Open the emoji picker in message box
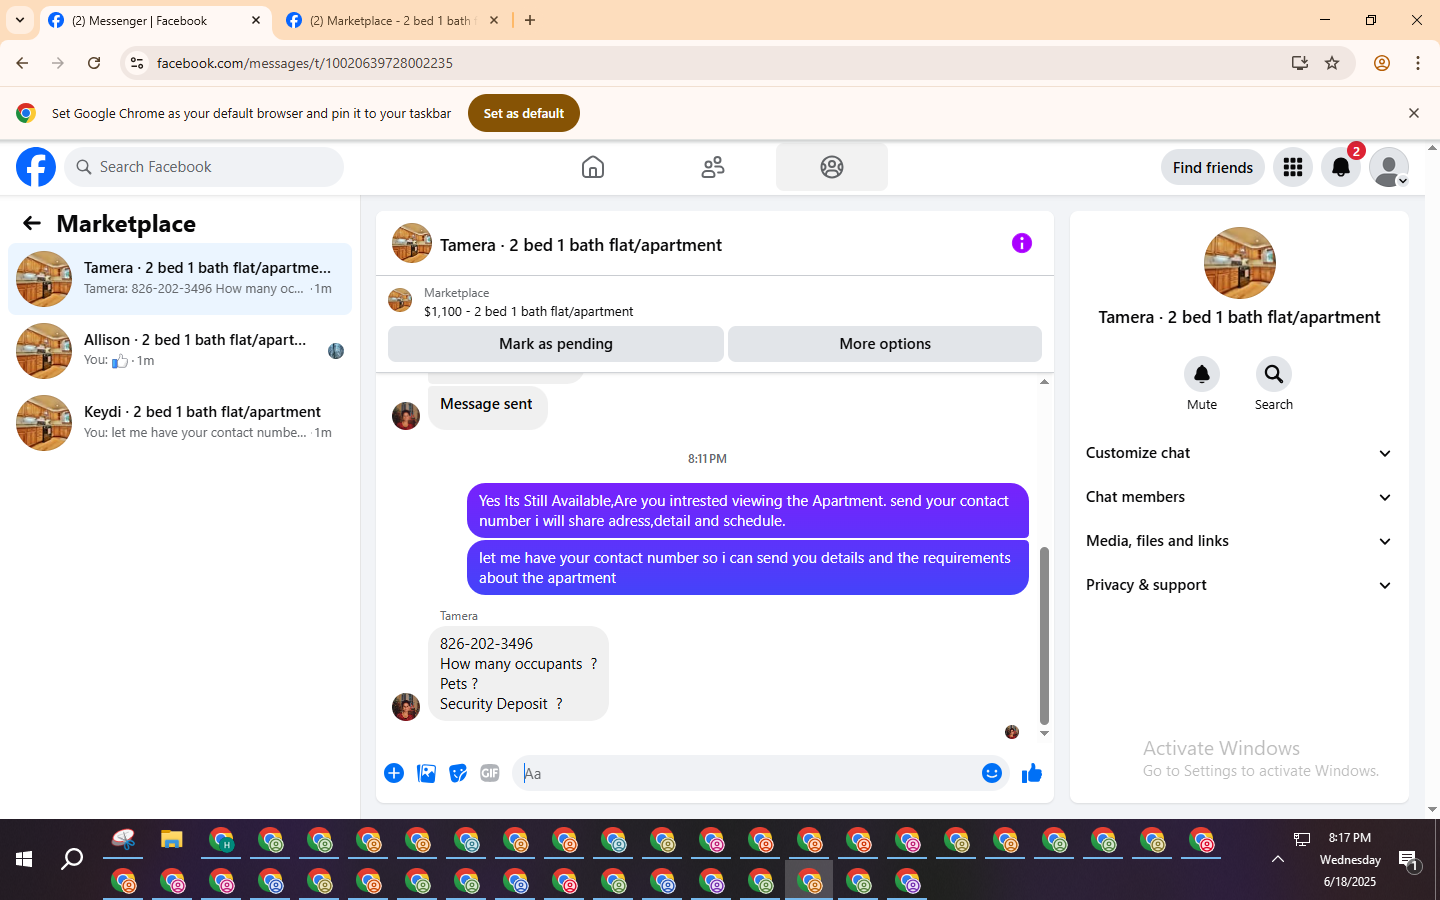 pos(992,773)
